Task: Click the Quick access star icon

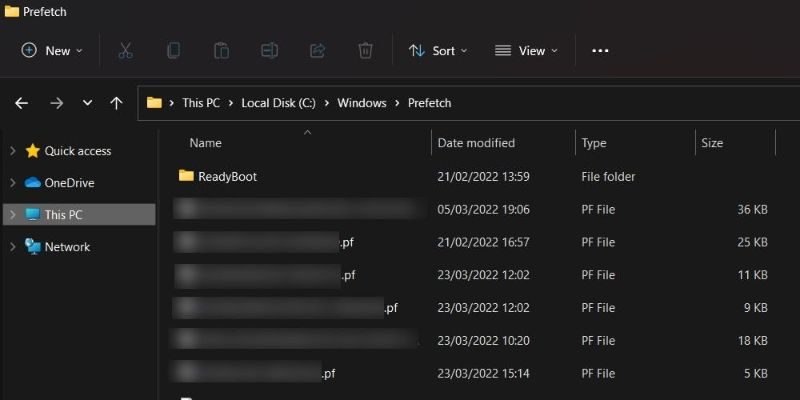Action: [33, 151]
